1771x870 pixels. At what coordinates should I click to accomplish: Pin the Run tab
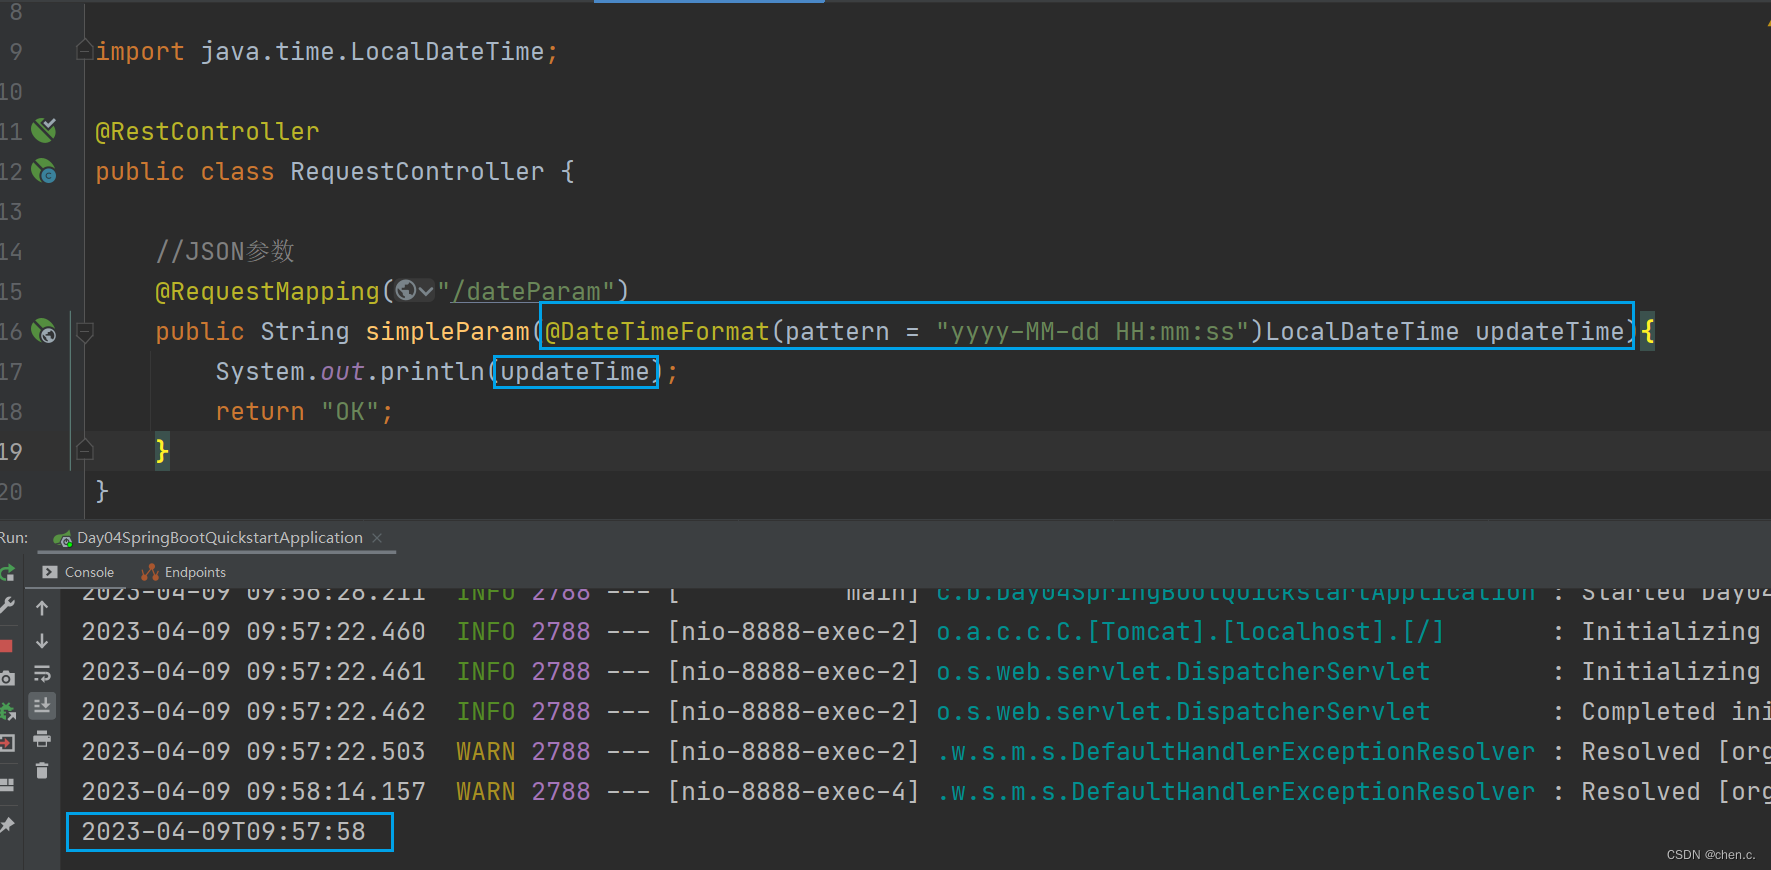[7, 825]
